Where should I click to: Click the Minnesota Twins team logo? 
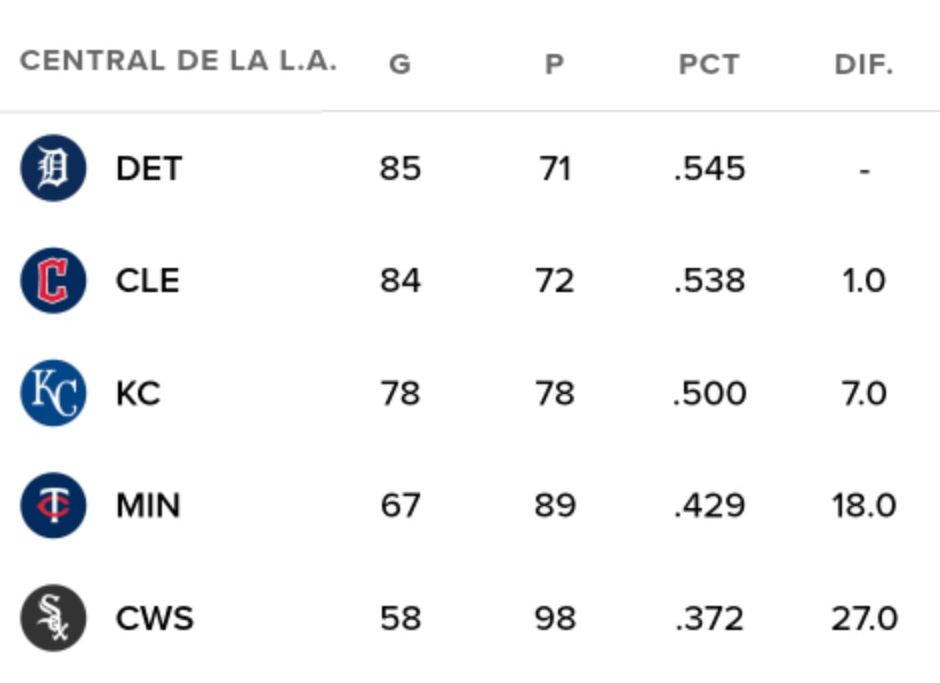[53, 506]
